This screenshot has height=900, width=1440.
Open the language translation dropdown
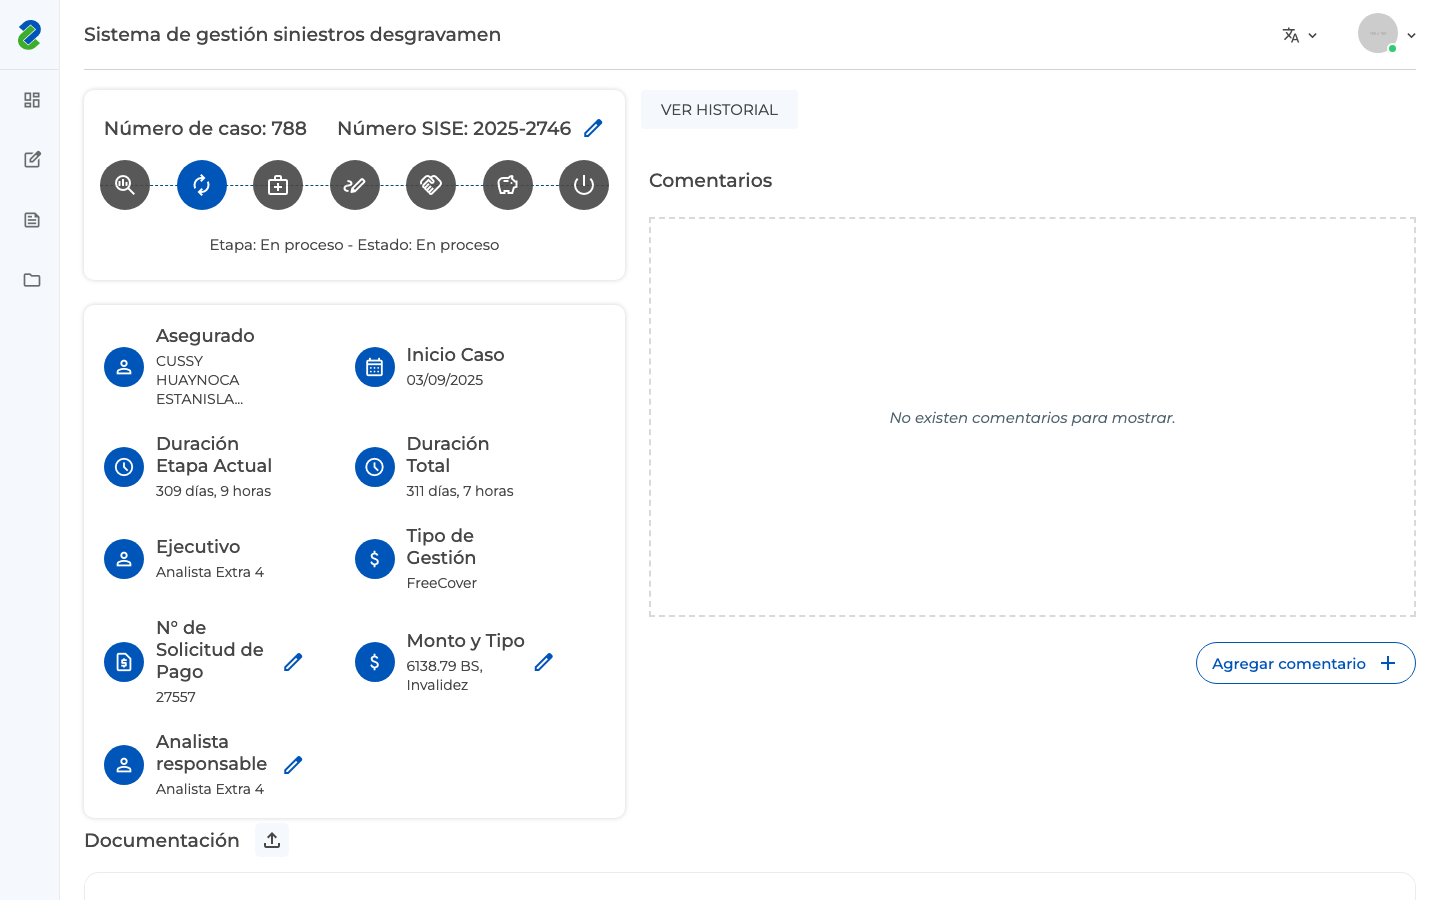(1300, 35)
